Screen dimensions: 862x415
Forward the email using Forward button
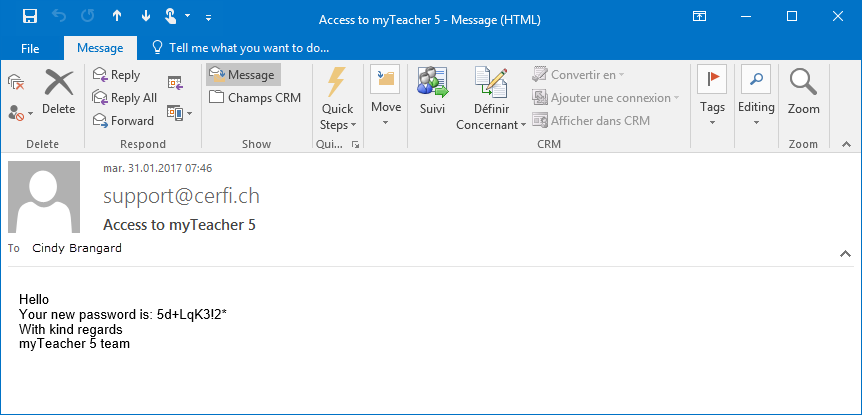(122, 121)
